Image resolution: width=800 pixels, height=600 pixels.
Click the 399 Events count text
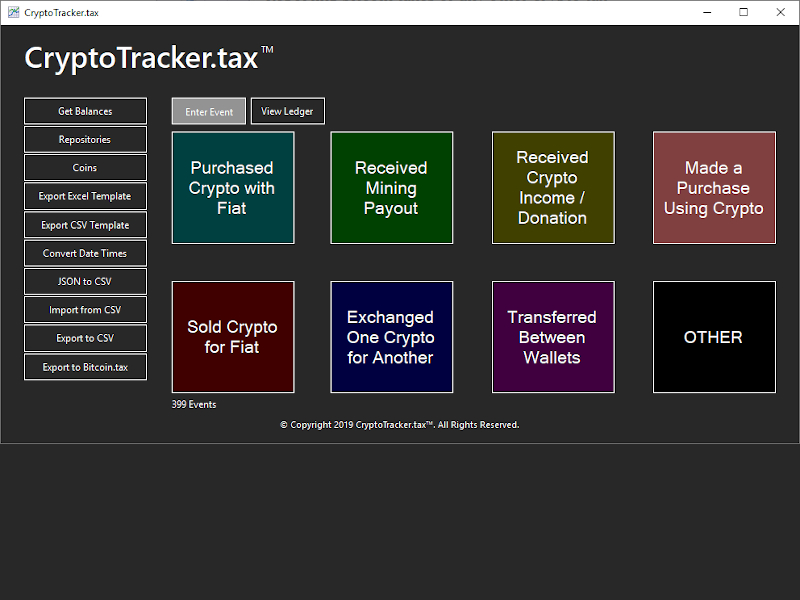[x=194, y=404]
